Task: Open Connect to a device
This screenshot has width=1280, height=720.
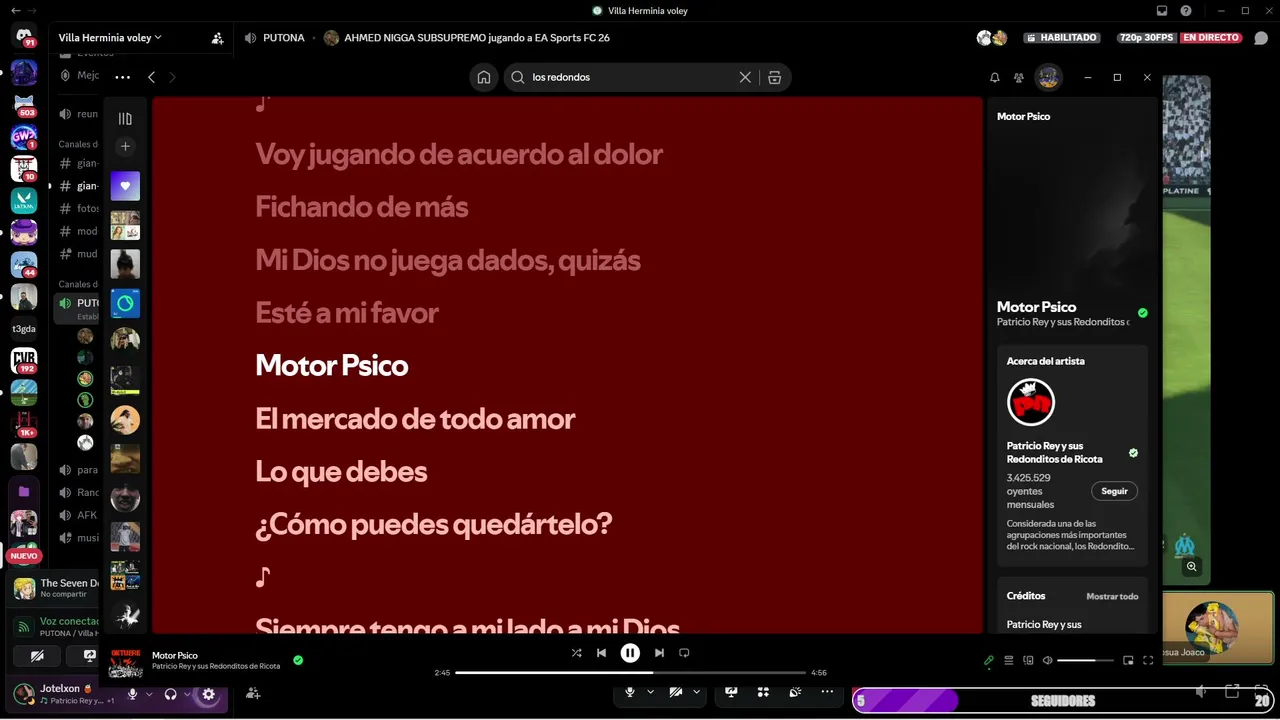Action: 1028,660
